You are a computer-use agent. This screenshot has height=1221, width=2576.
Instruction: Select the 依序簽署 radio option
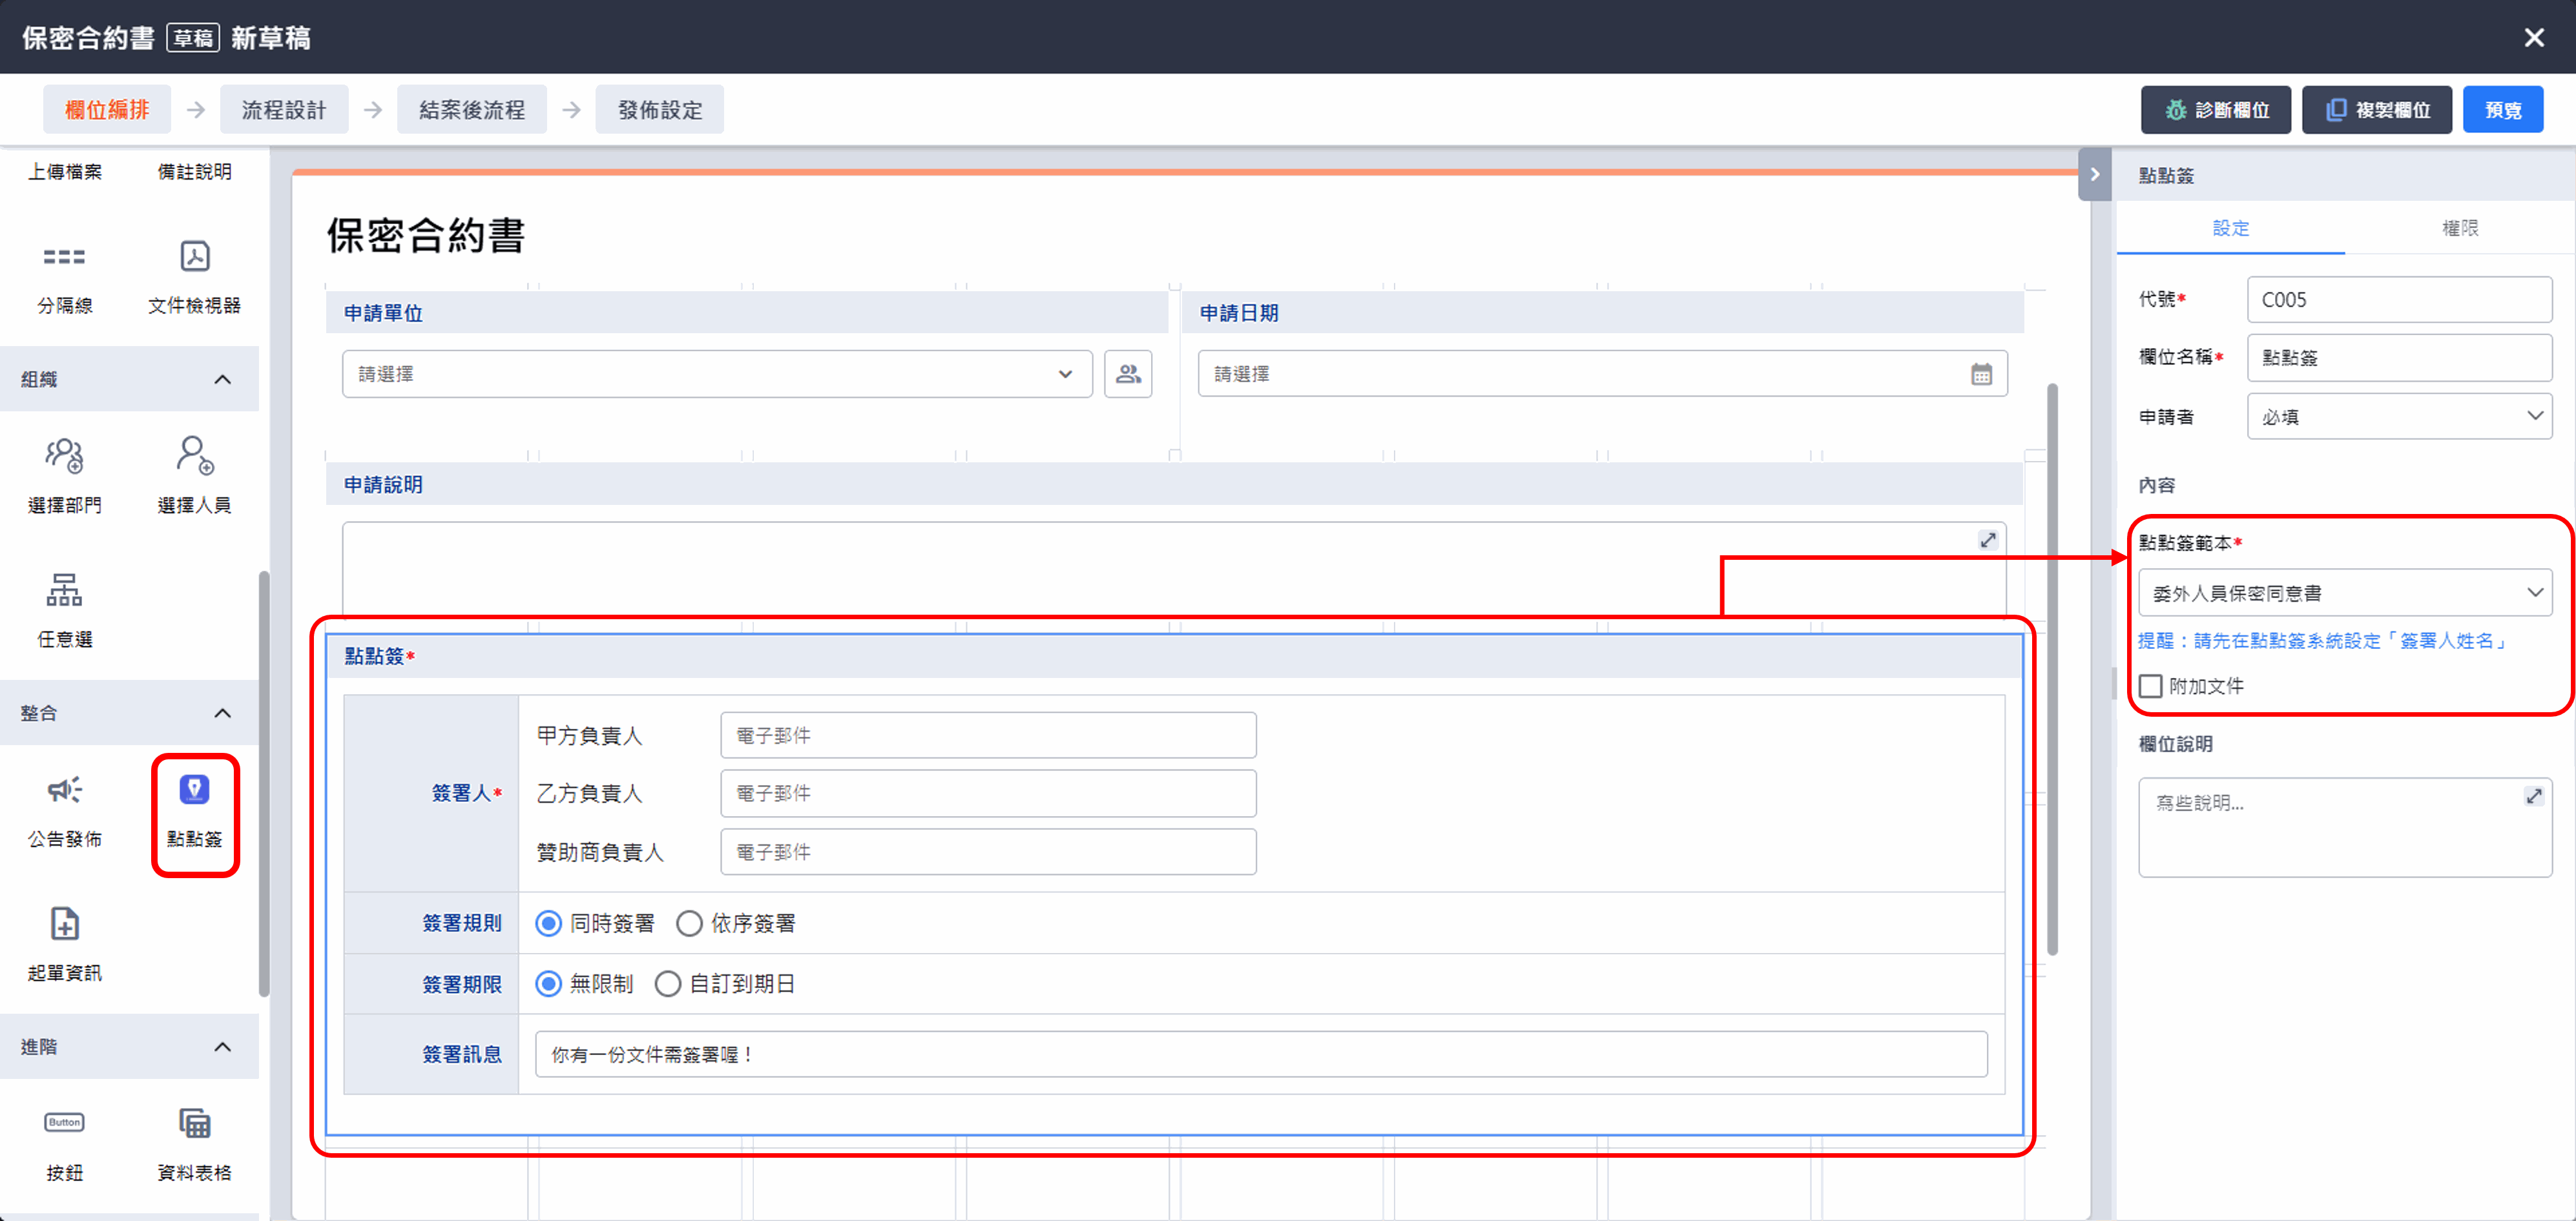click(689, 923)
